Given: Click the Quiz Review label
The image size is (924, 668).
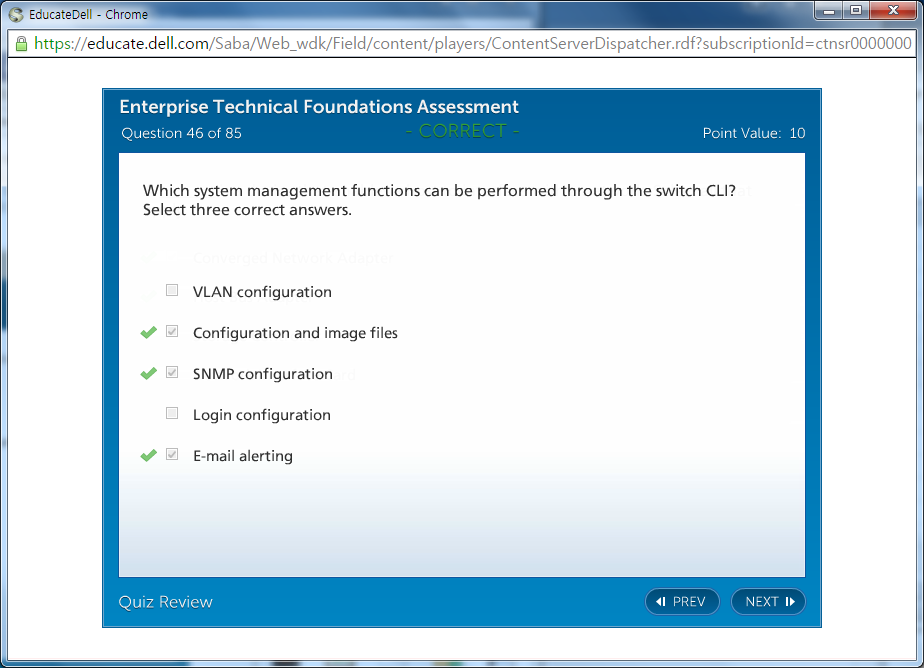Looking at the screenshot, I should [166, 601].
